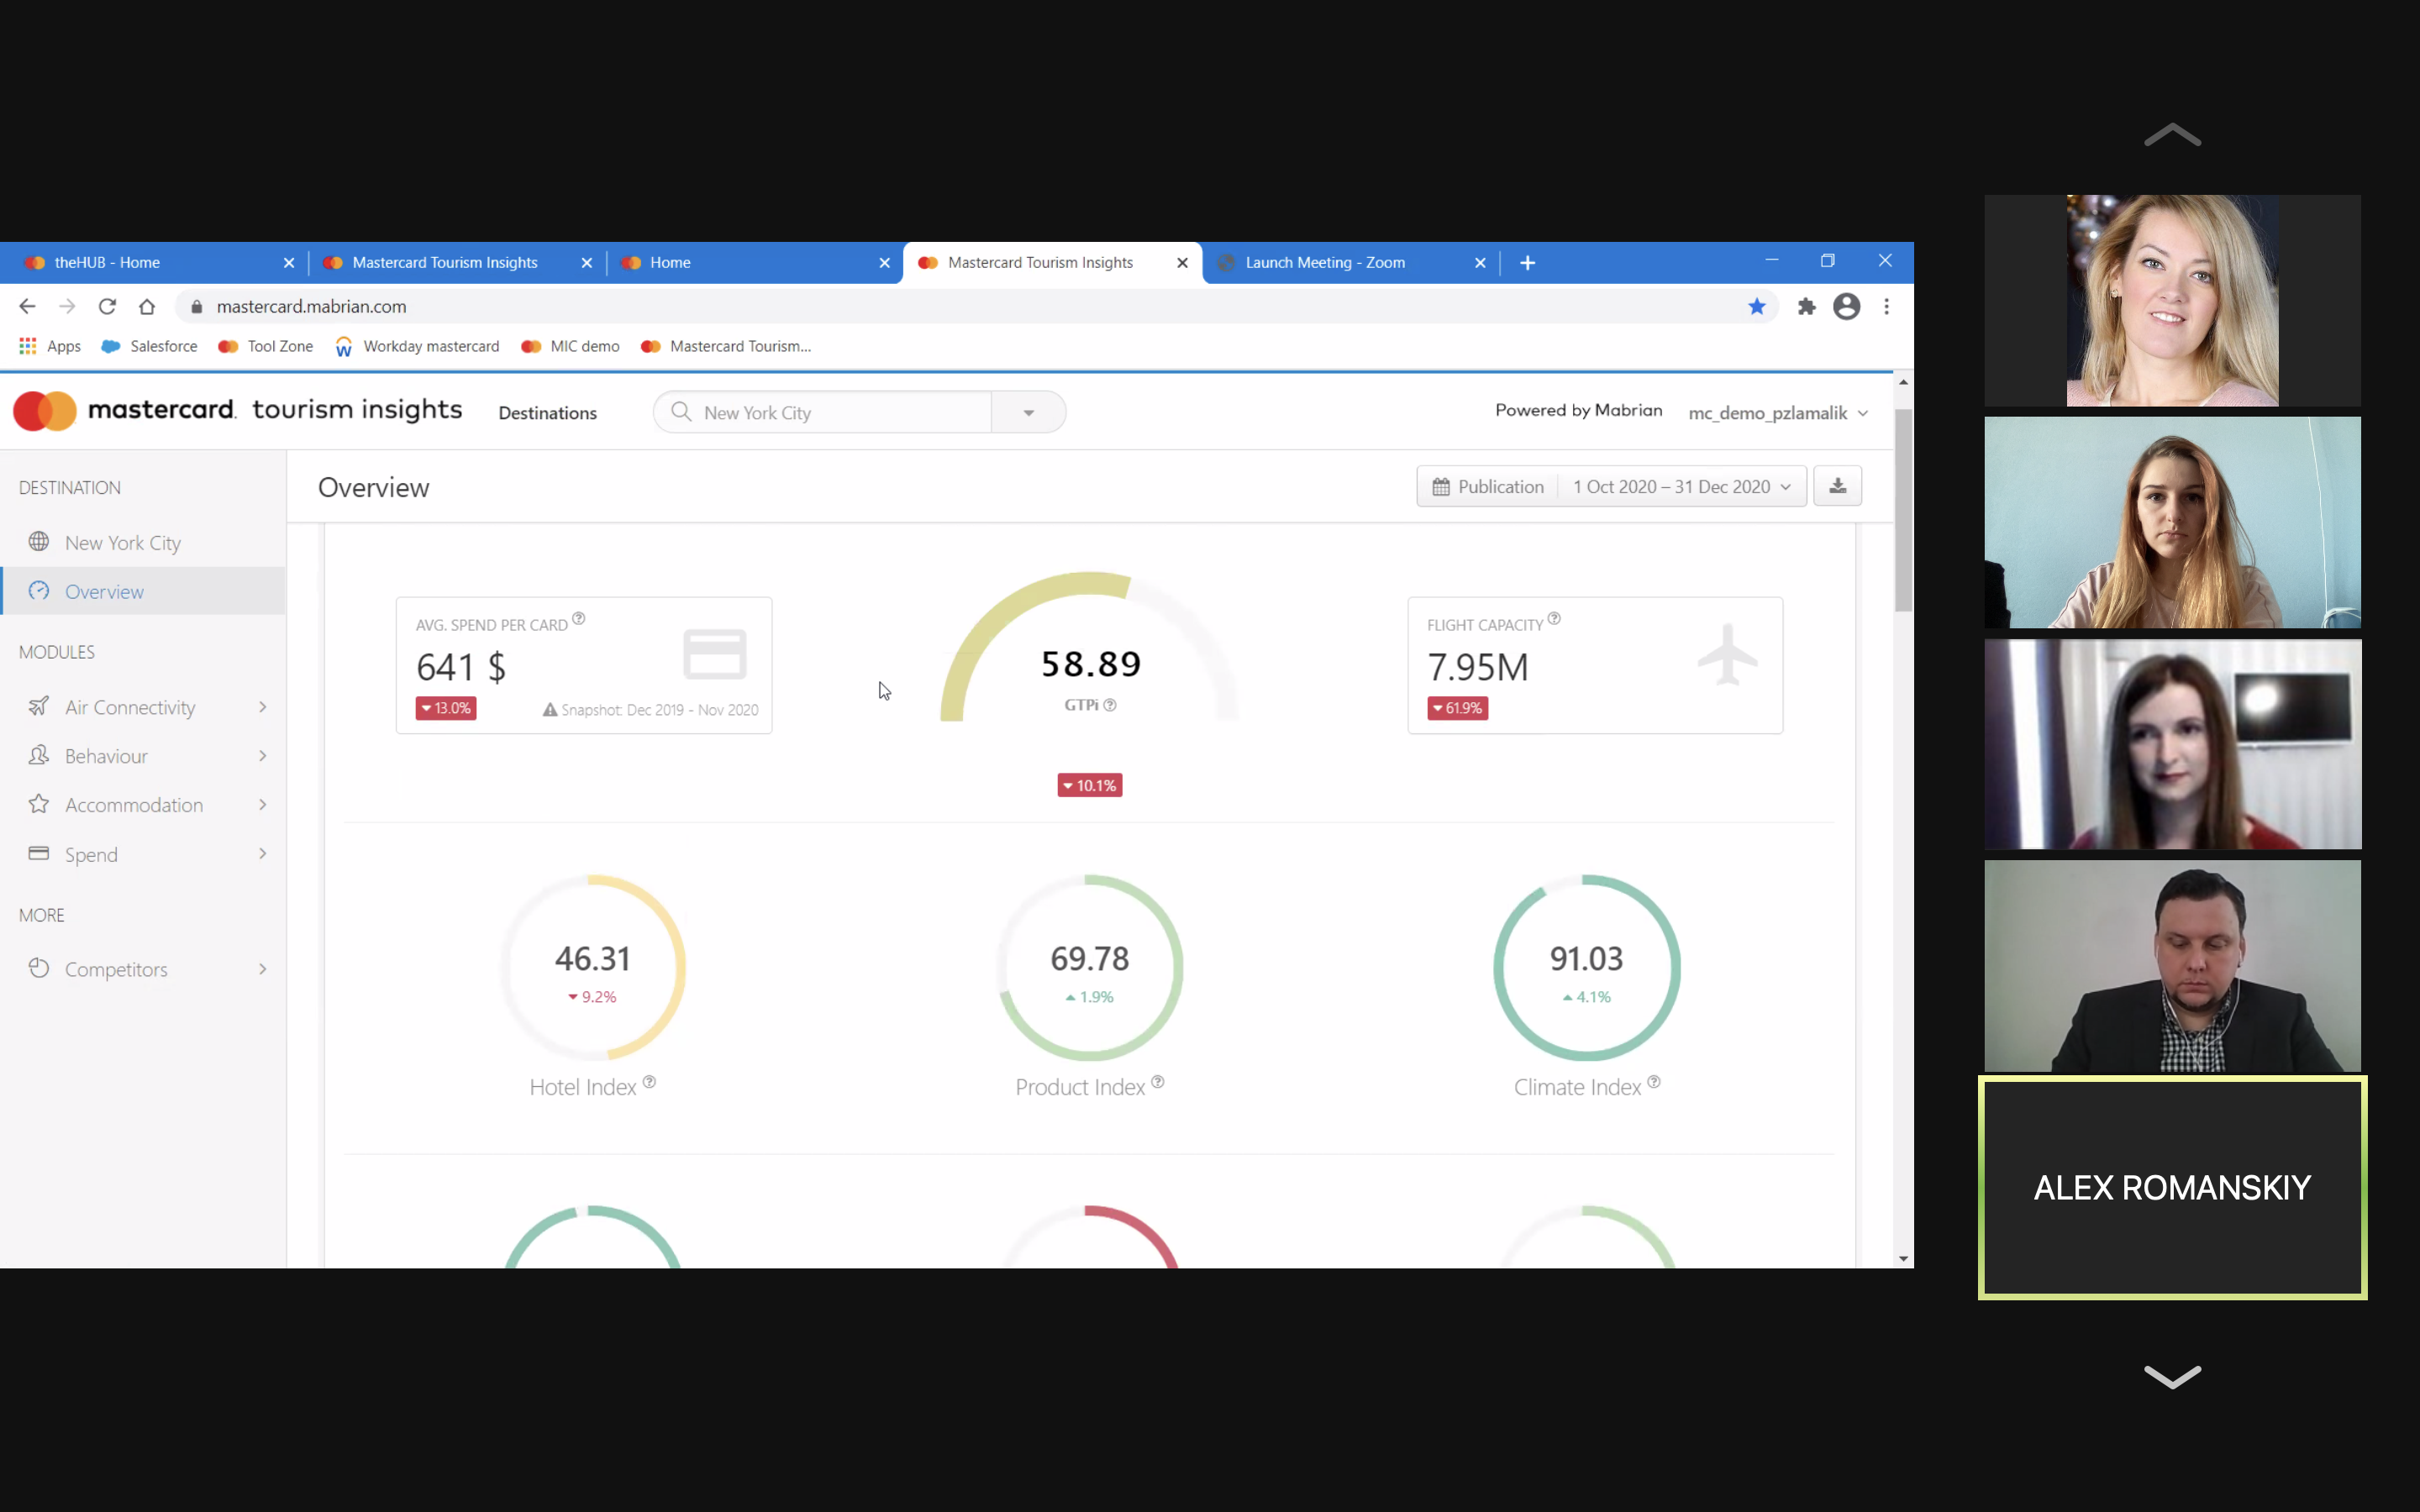Select the ALEX ROMANSKIY participant tile
Screen dimensions: 2420x1512
tap(2172, 1187)
